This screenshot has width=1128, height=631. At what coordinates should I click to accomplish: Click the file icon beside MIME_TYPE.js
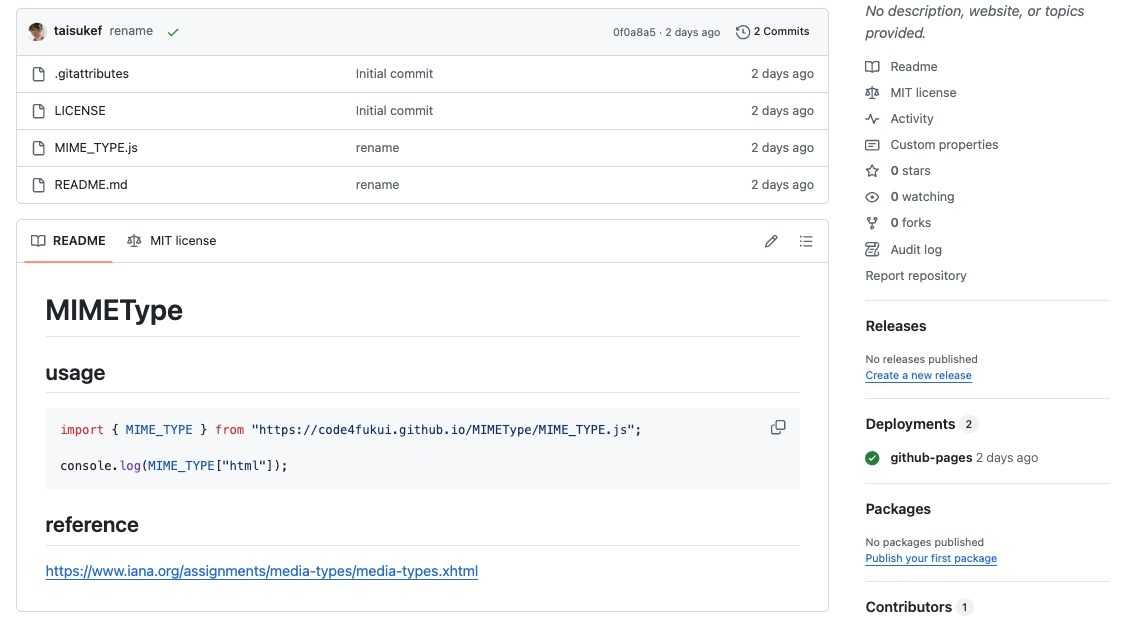click(39, 148)
